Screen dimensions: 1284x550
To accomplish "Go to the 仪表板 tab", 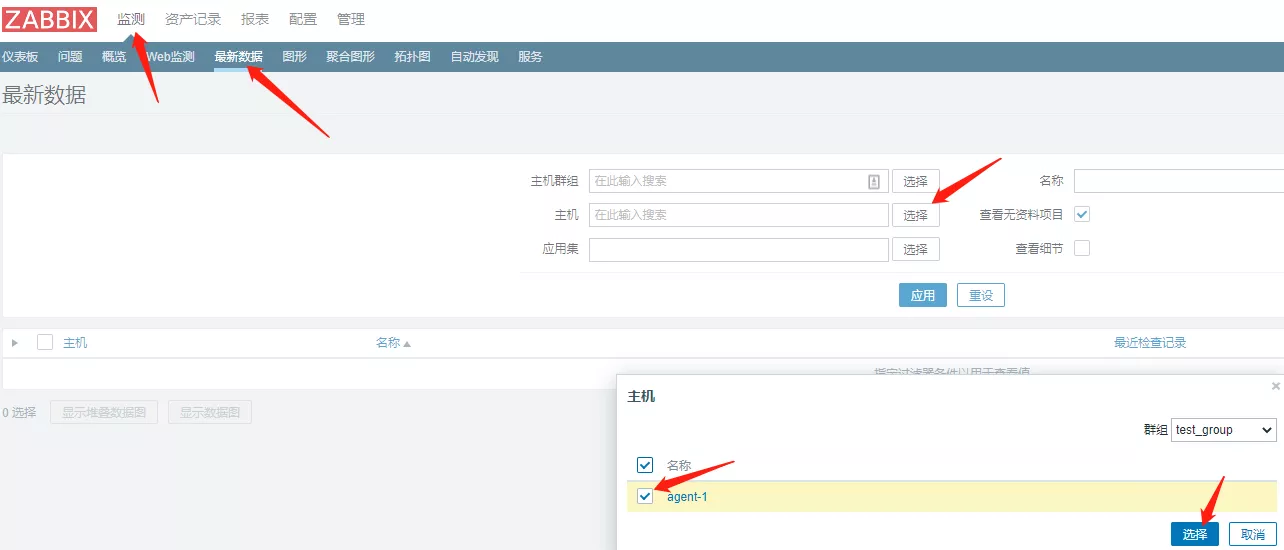I will [20, 57].
